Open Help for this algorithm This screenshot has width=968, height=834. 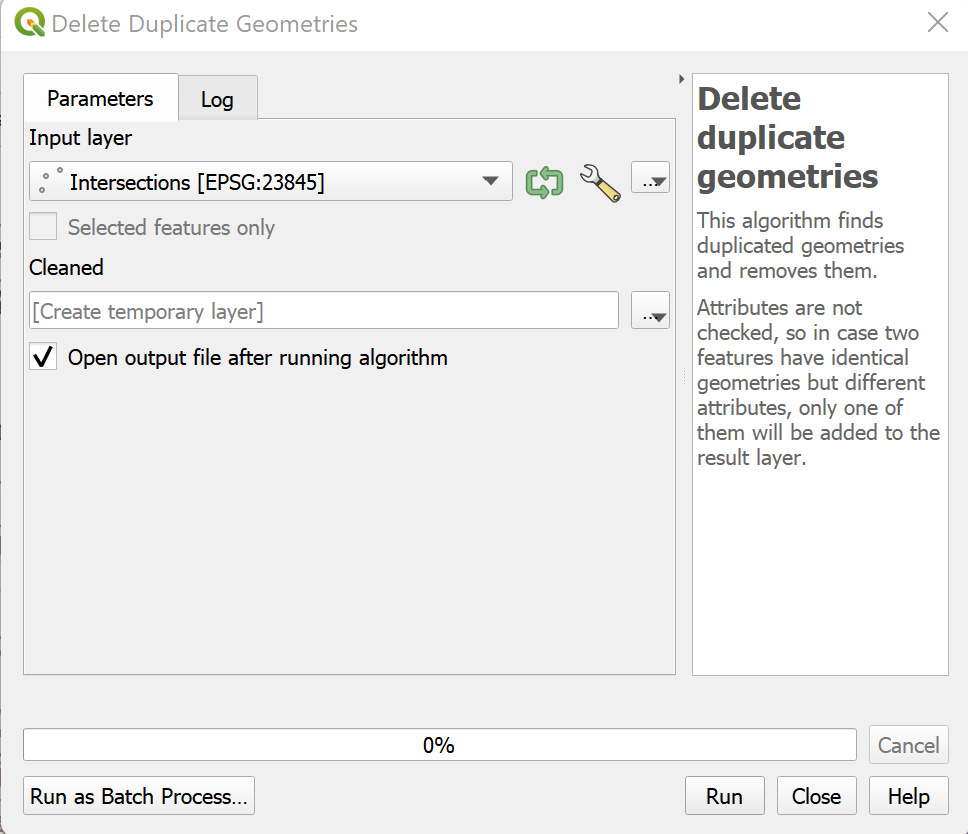pos(908,796)
